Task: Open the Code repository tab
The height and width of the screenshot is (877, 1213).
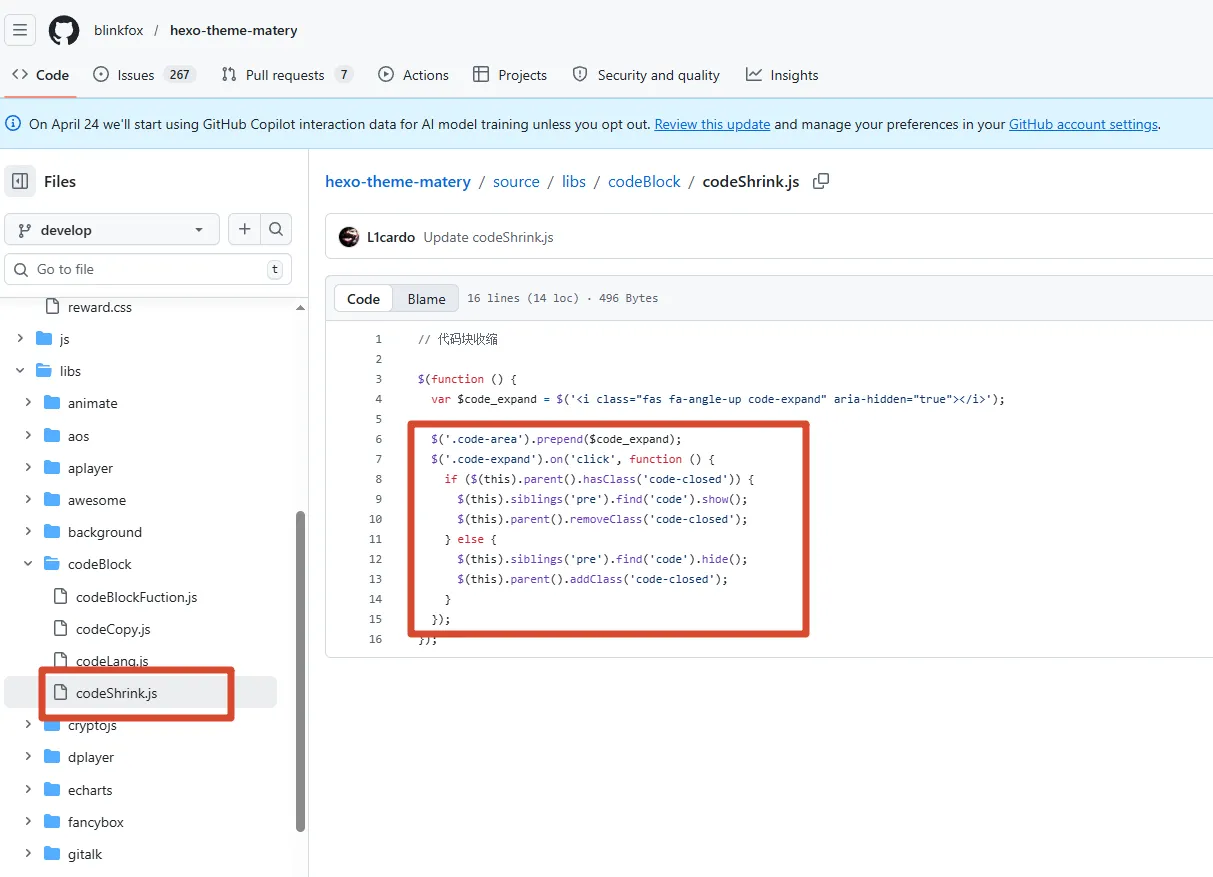Action: pos(41,75)
